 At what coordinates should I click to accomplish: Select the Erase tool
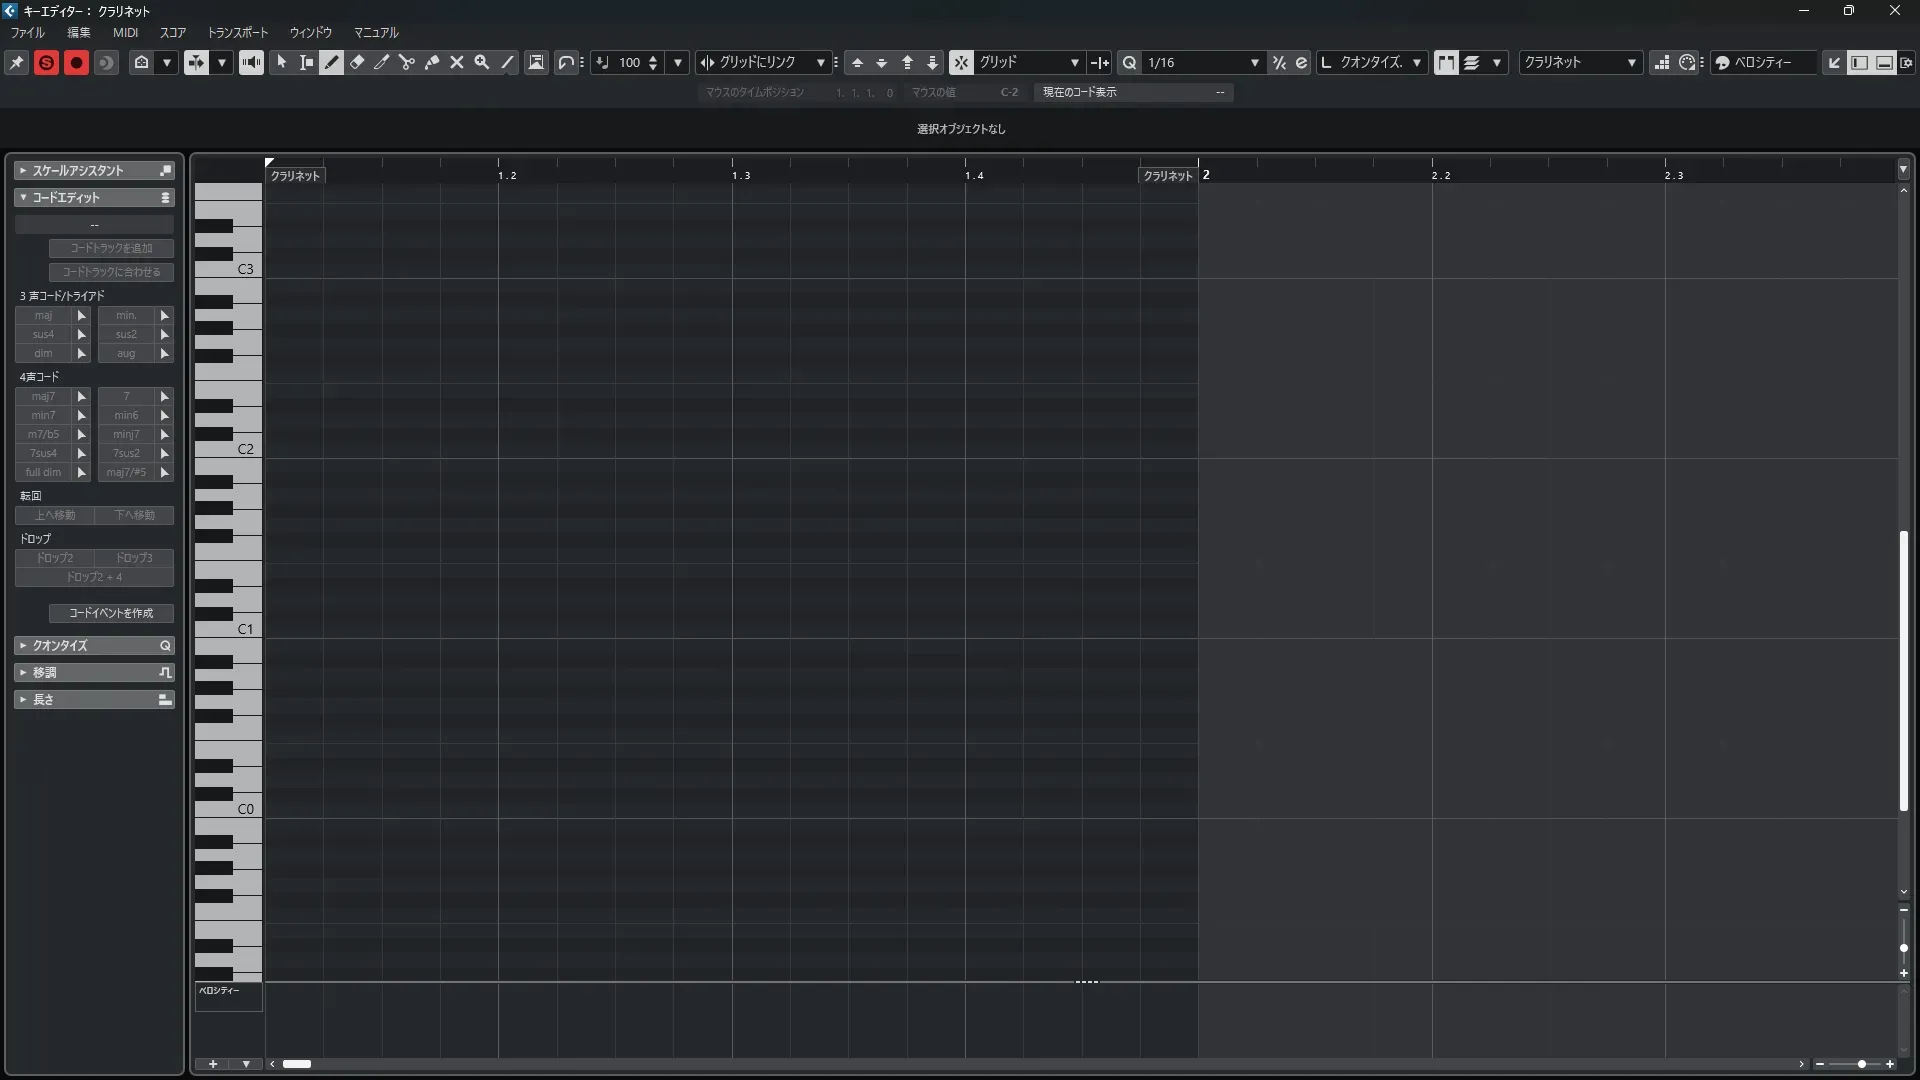click(357, 62)
